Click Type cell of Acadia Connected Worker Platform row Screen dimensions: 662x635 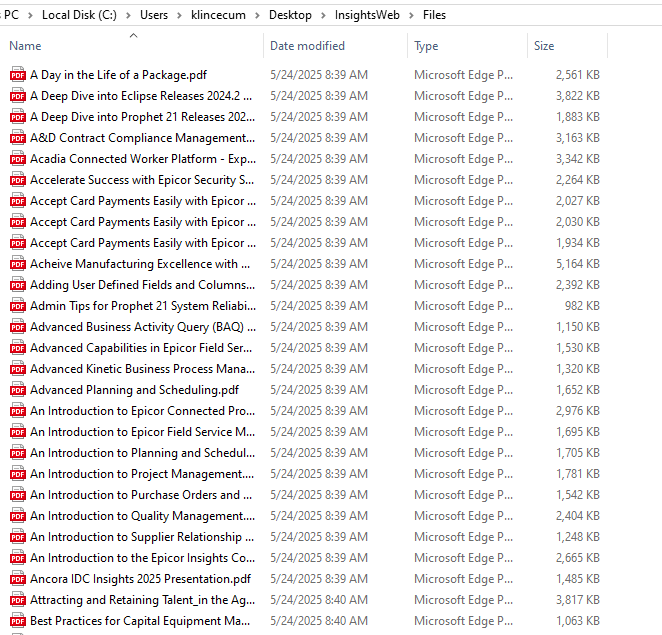[463, 159]
